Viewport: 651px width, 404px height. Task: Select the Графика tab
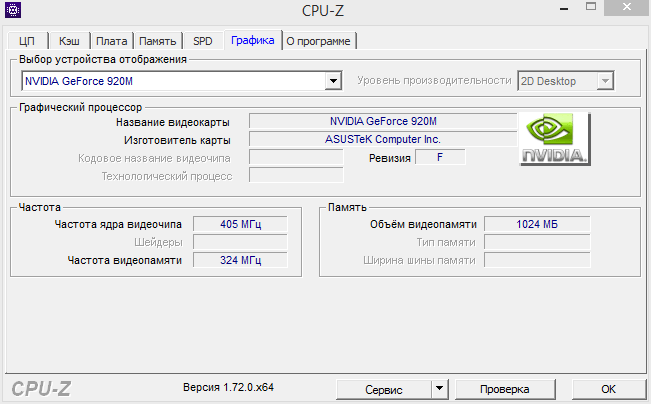pyautogui.click(x=253, y=40)
